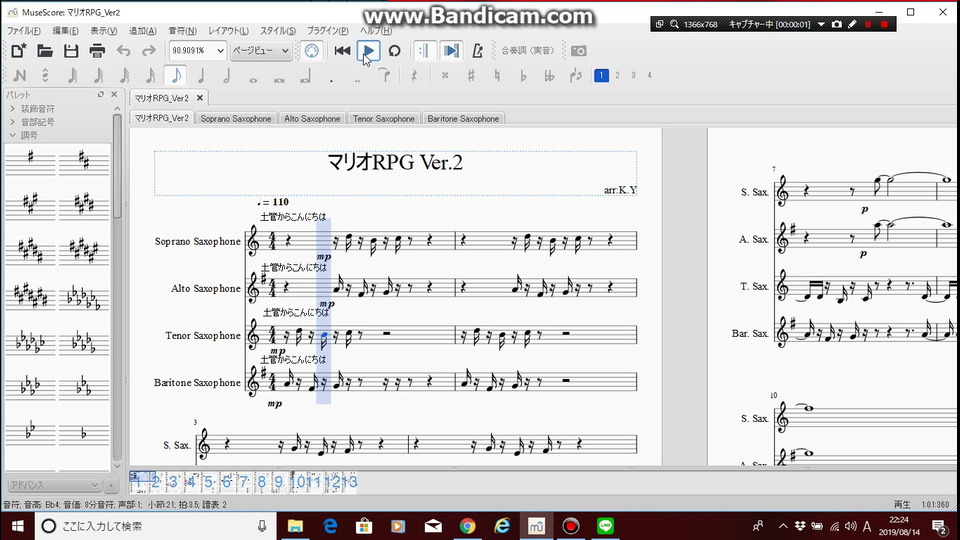This screenshot has width=960, height=540.
Task: Select voice 4
Action: tap(650, 75)
